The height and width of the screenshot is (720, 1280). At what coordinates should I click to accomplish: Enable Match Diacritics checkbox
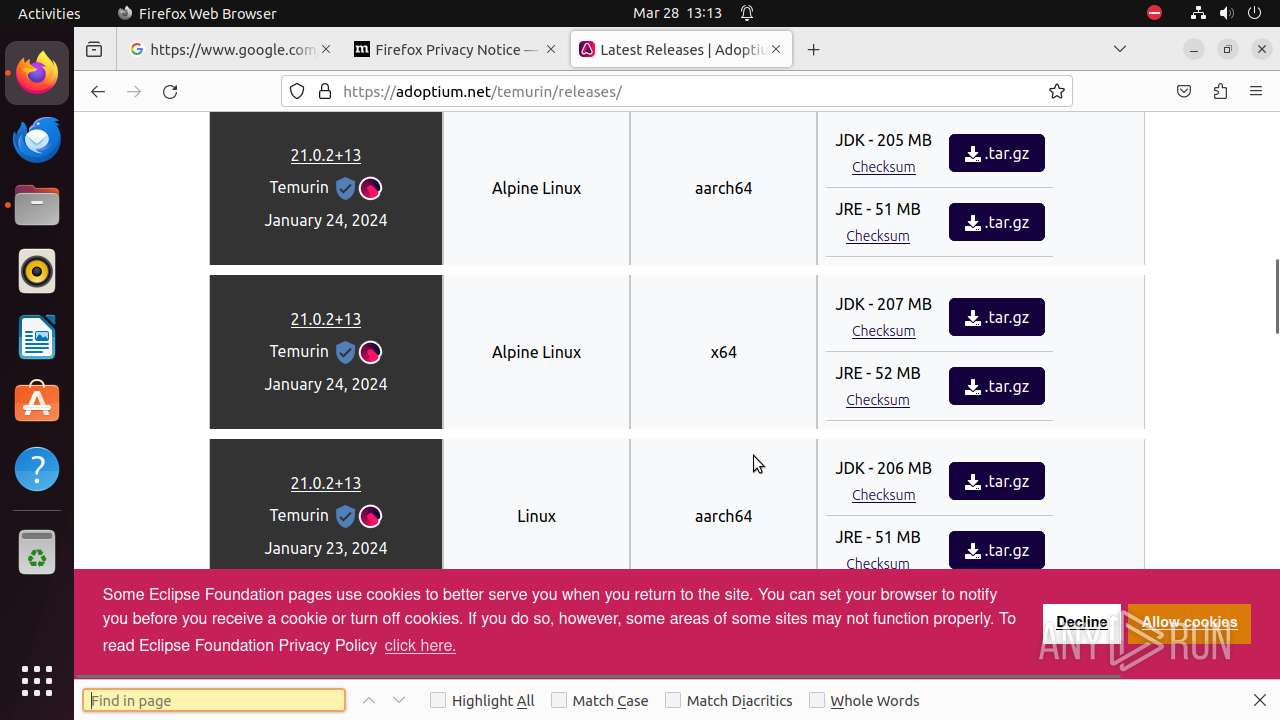coord(673,700)
